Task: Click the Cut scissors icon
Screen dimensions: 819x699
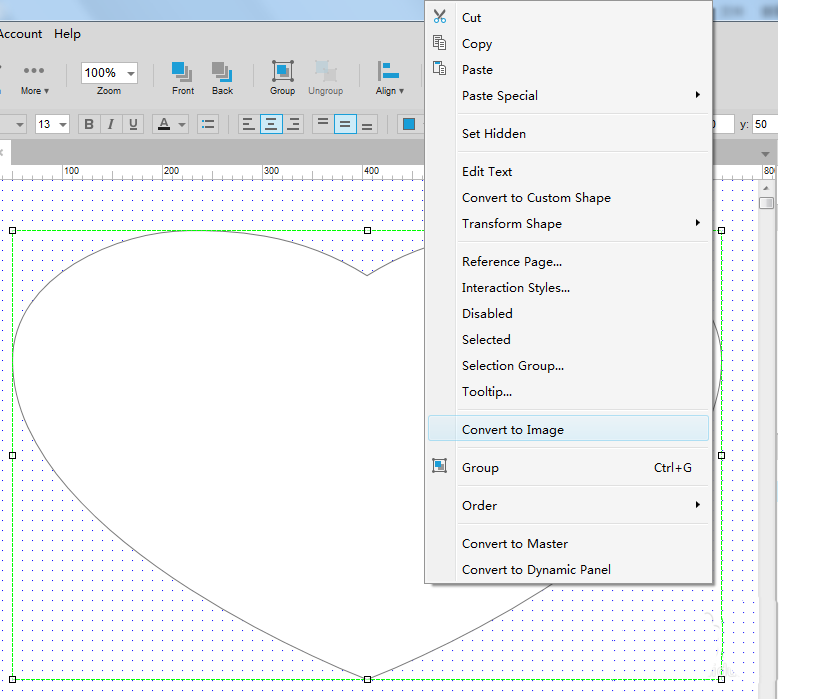Action: tap(440, 17)
